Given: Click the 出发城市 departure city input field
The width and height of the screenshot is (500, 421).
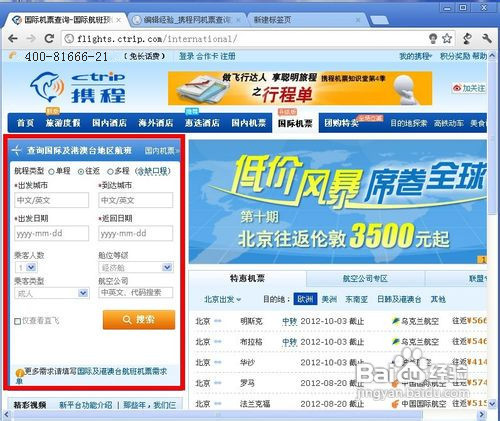Looking at the screenshot, I should 52,200.
